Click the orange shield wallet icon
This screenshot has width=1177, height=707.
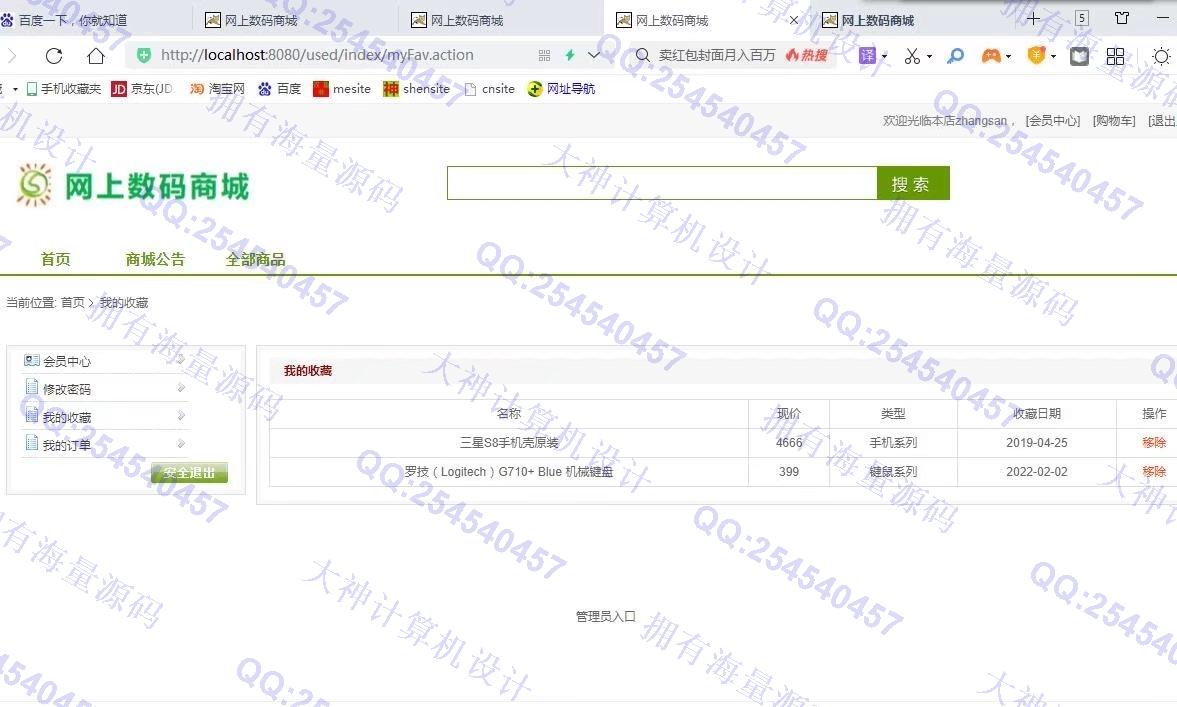point(1036,56)
